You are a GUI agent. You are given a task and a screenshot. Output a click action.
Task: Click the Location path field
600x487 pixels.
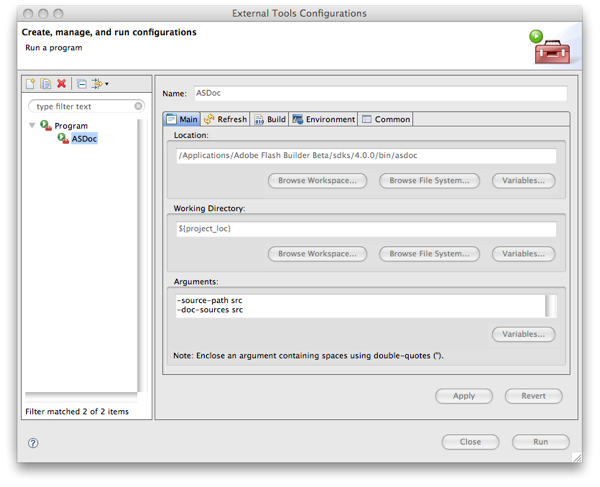click(x=366, y=156)
